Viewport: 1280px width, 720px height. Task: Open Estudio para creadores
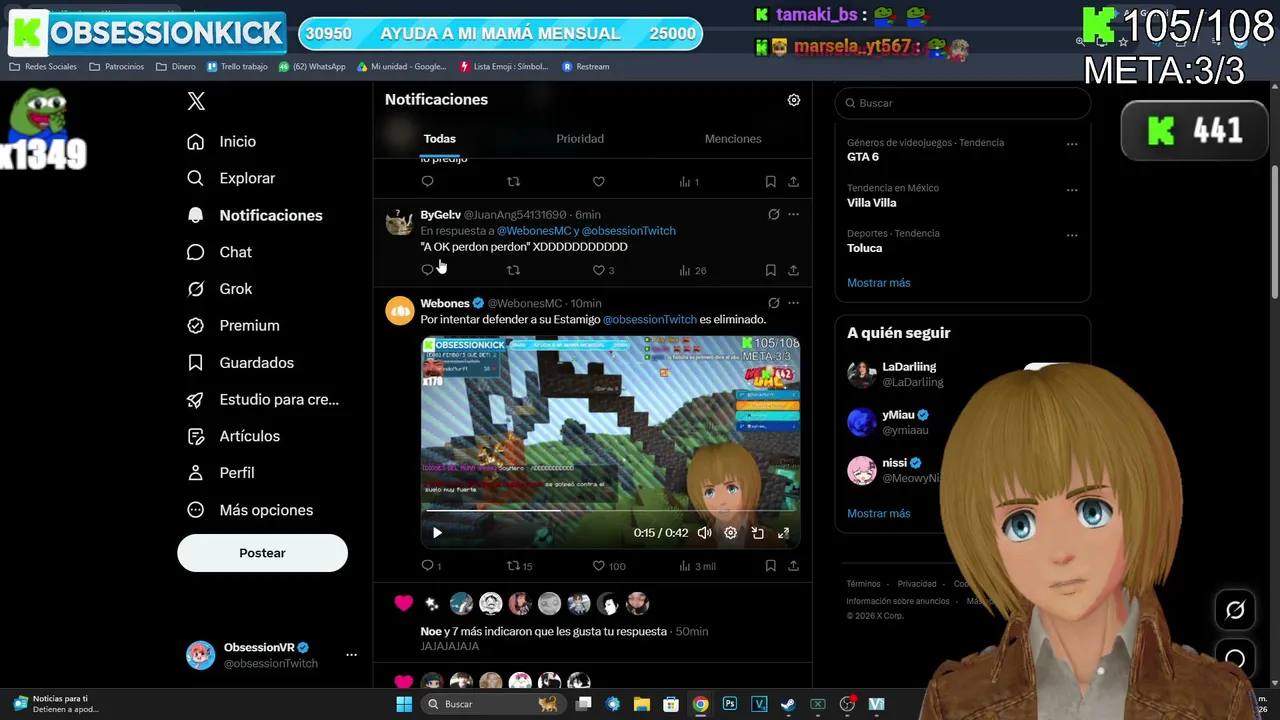coord(263,400)
